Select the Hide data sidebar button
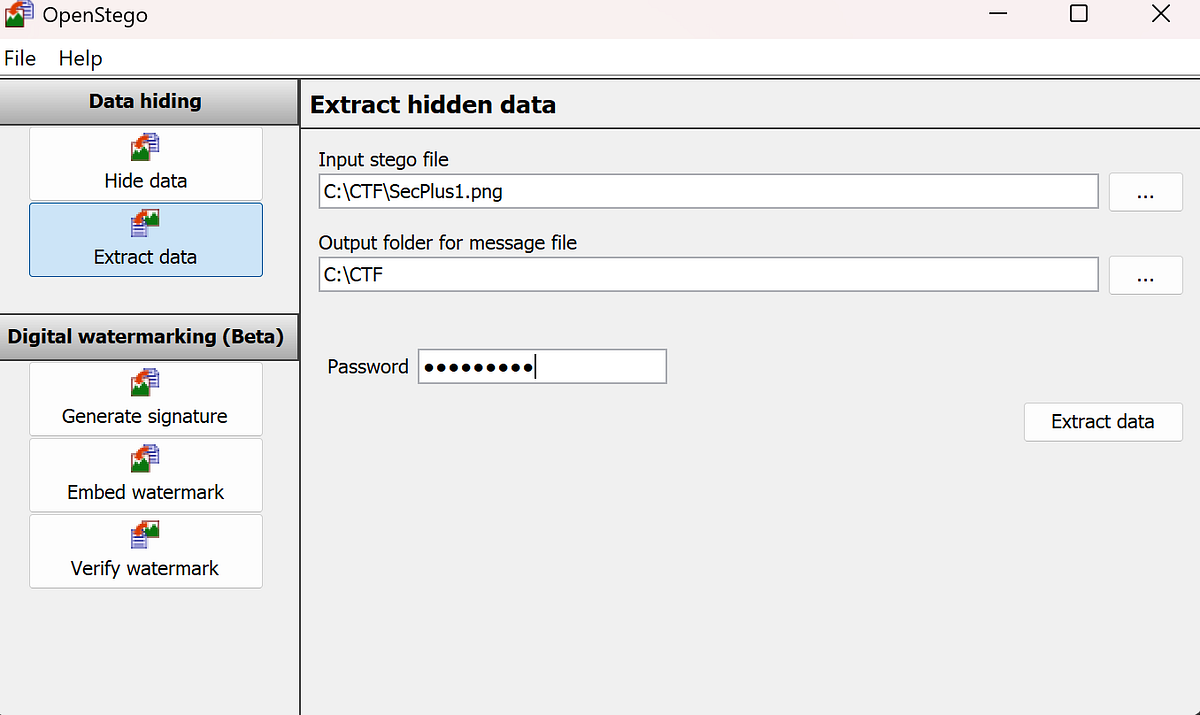Image resolution: width=1200 pixels, height=715 pixels. pos(146,163)
